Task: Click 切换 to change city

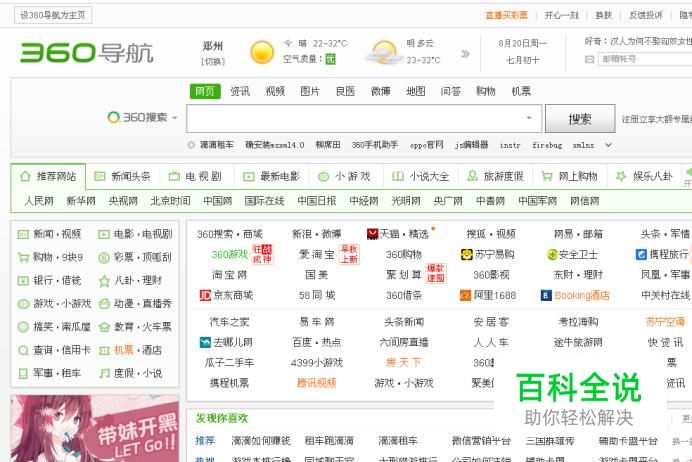Action: pos(213,61)
